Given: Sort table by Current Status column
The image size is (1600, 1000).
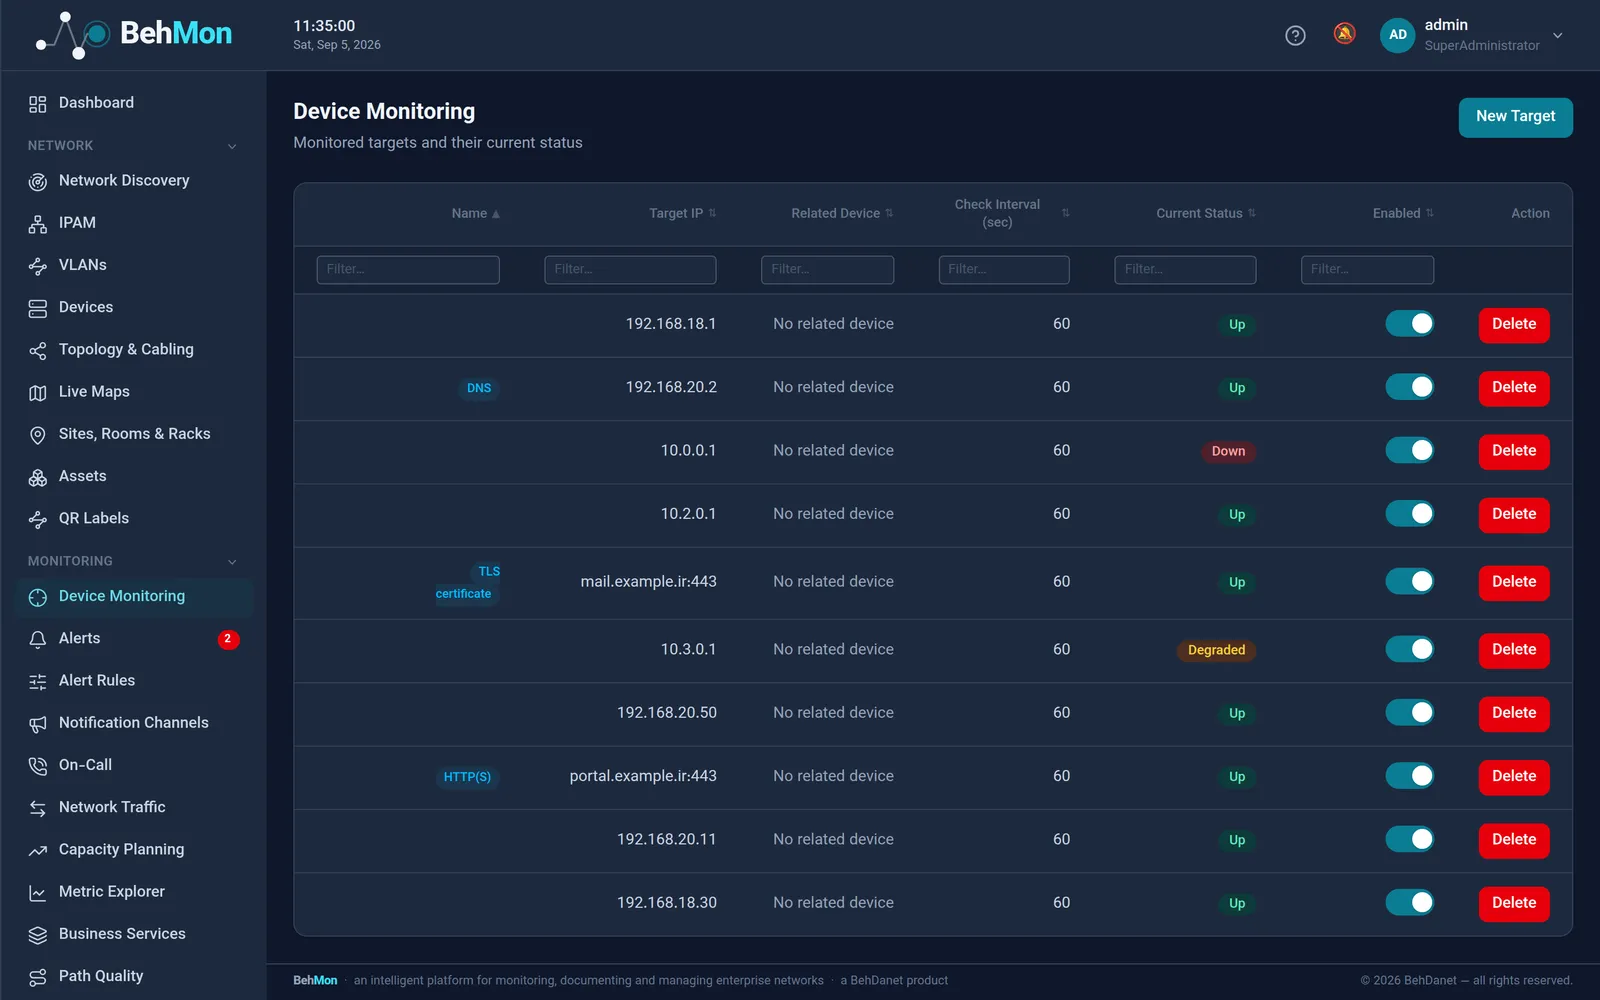Looking at the screenshot, I should [1206, 213].
